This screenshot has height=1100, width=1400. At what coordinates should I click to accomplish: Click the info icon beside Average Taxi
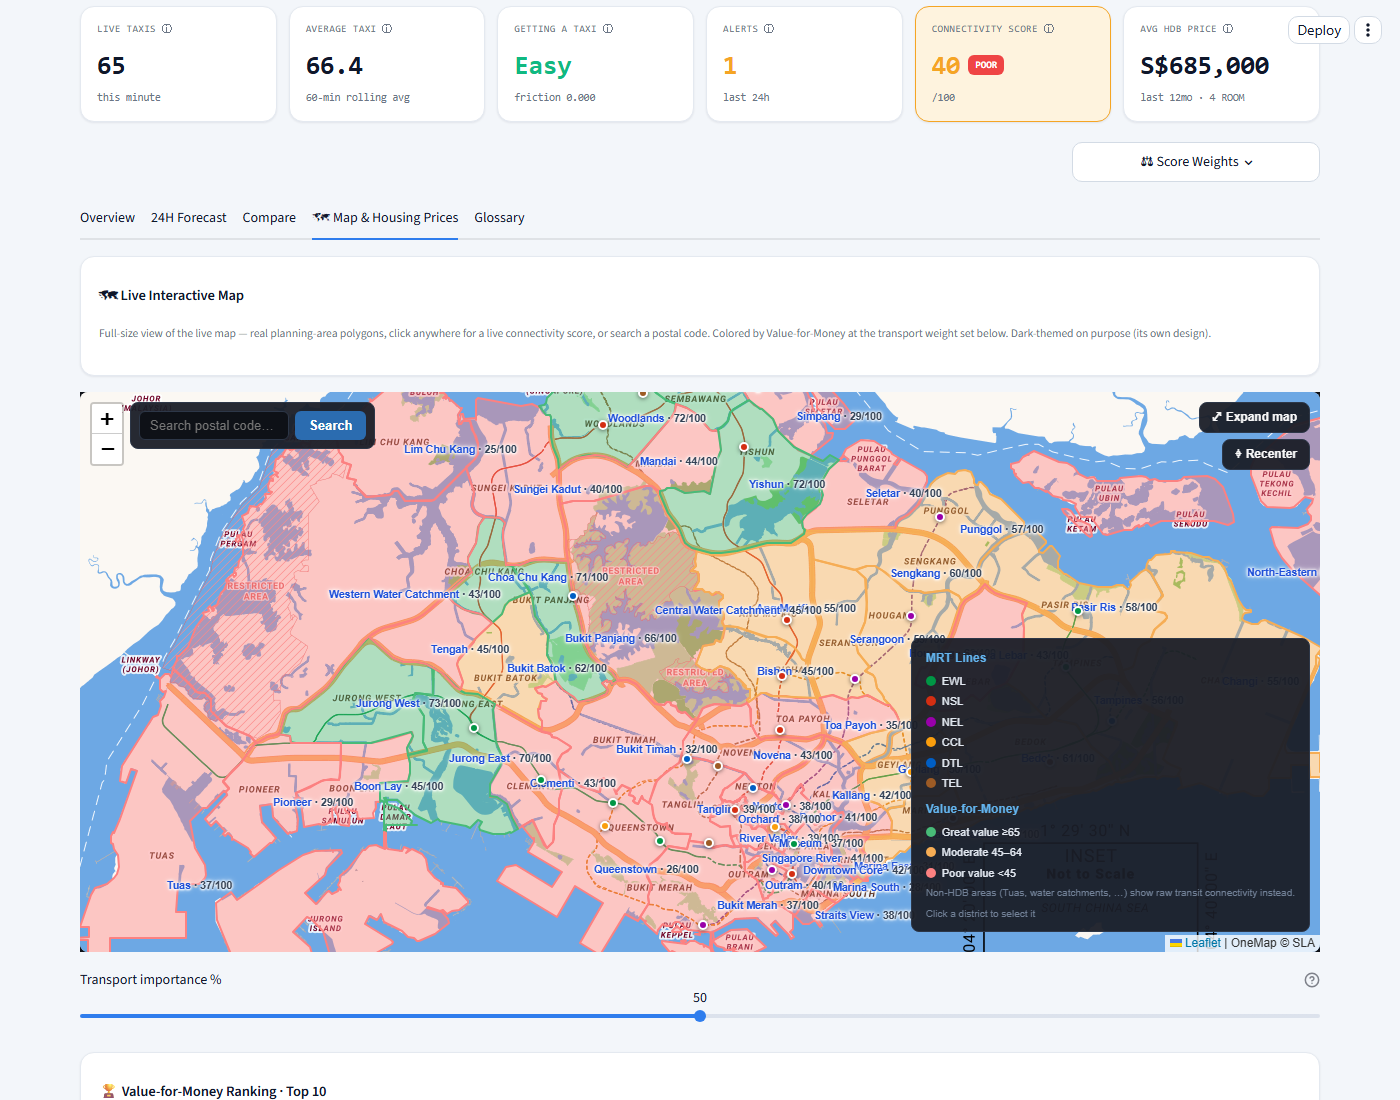[387, 29]
